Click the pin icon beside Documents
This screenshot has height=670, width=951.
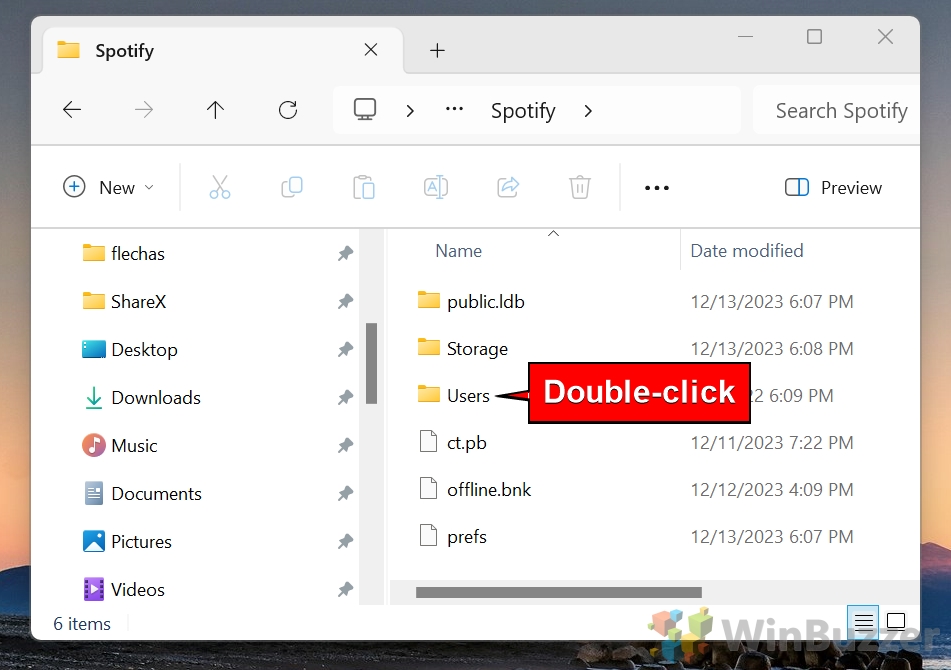click(345, 494)
